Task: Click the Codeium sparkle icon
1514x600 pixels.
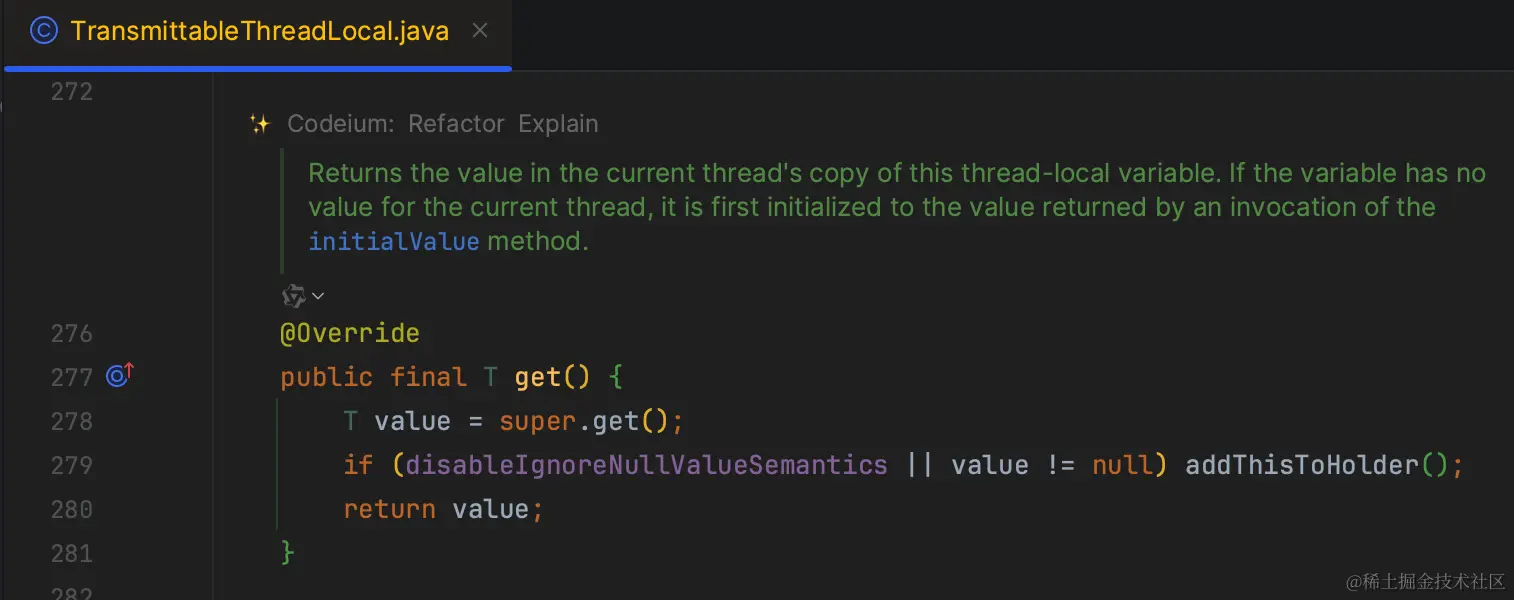Action: [x=260, y=124]
